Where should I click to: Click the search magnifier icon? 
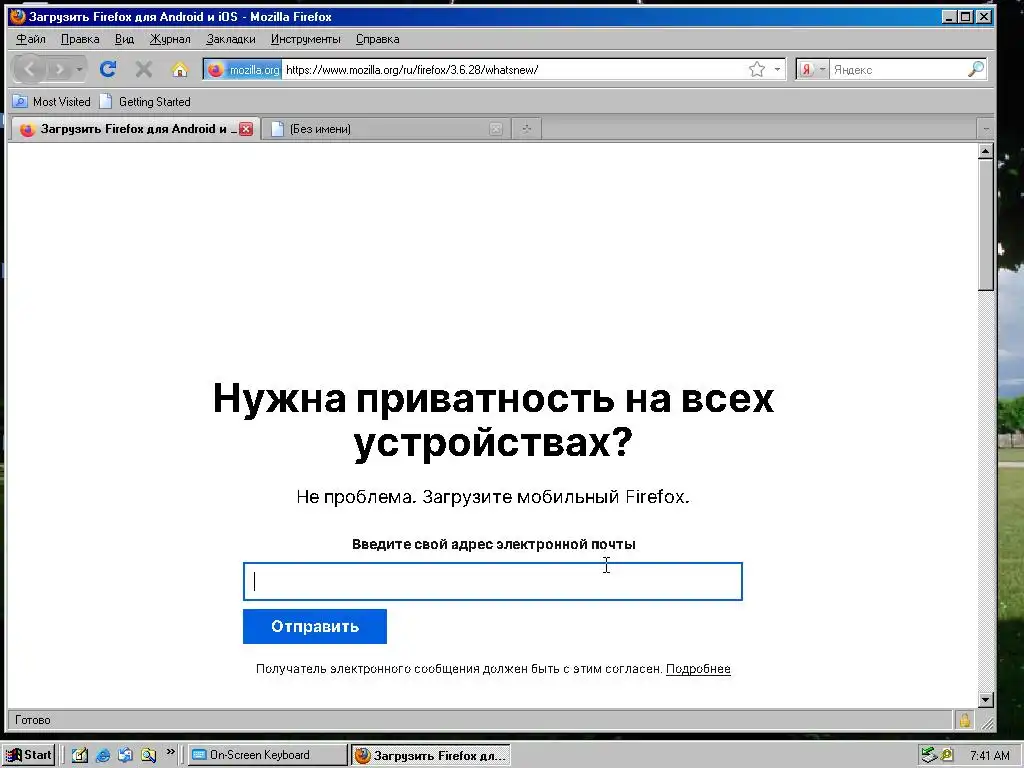click(976, 69)
